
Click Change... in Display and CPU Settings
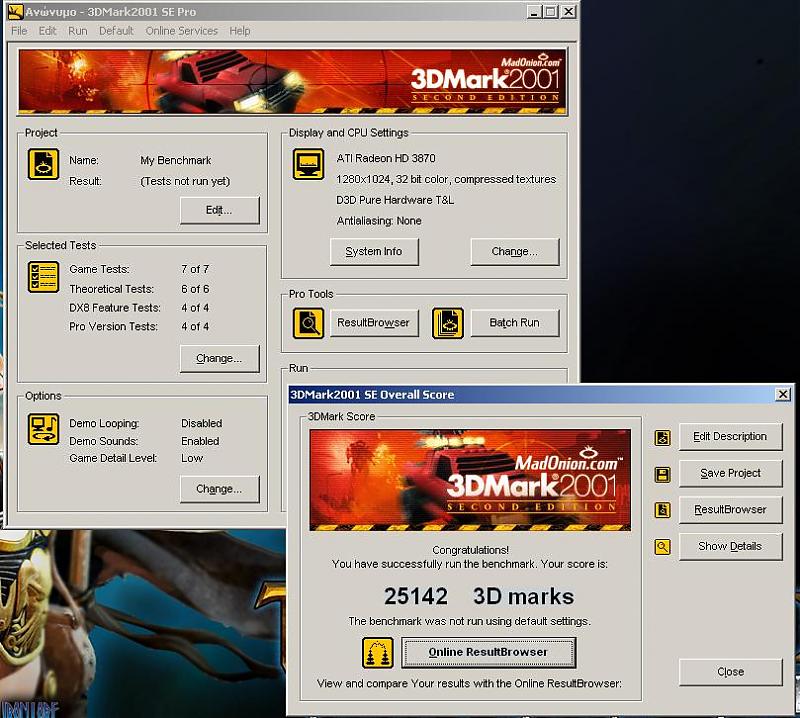coord(514,252)
